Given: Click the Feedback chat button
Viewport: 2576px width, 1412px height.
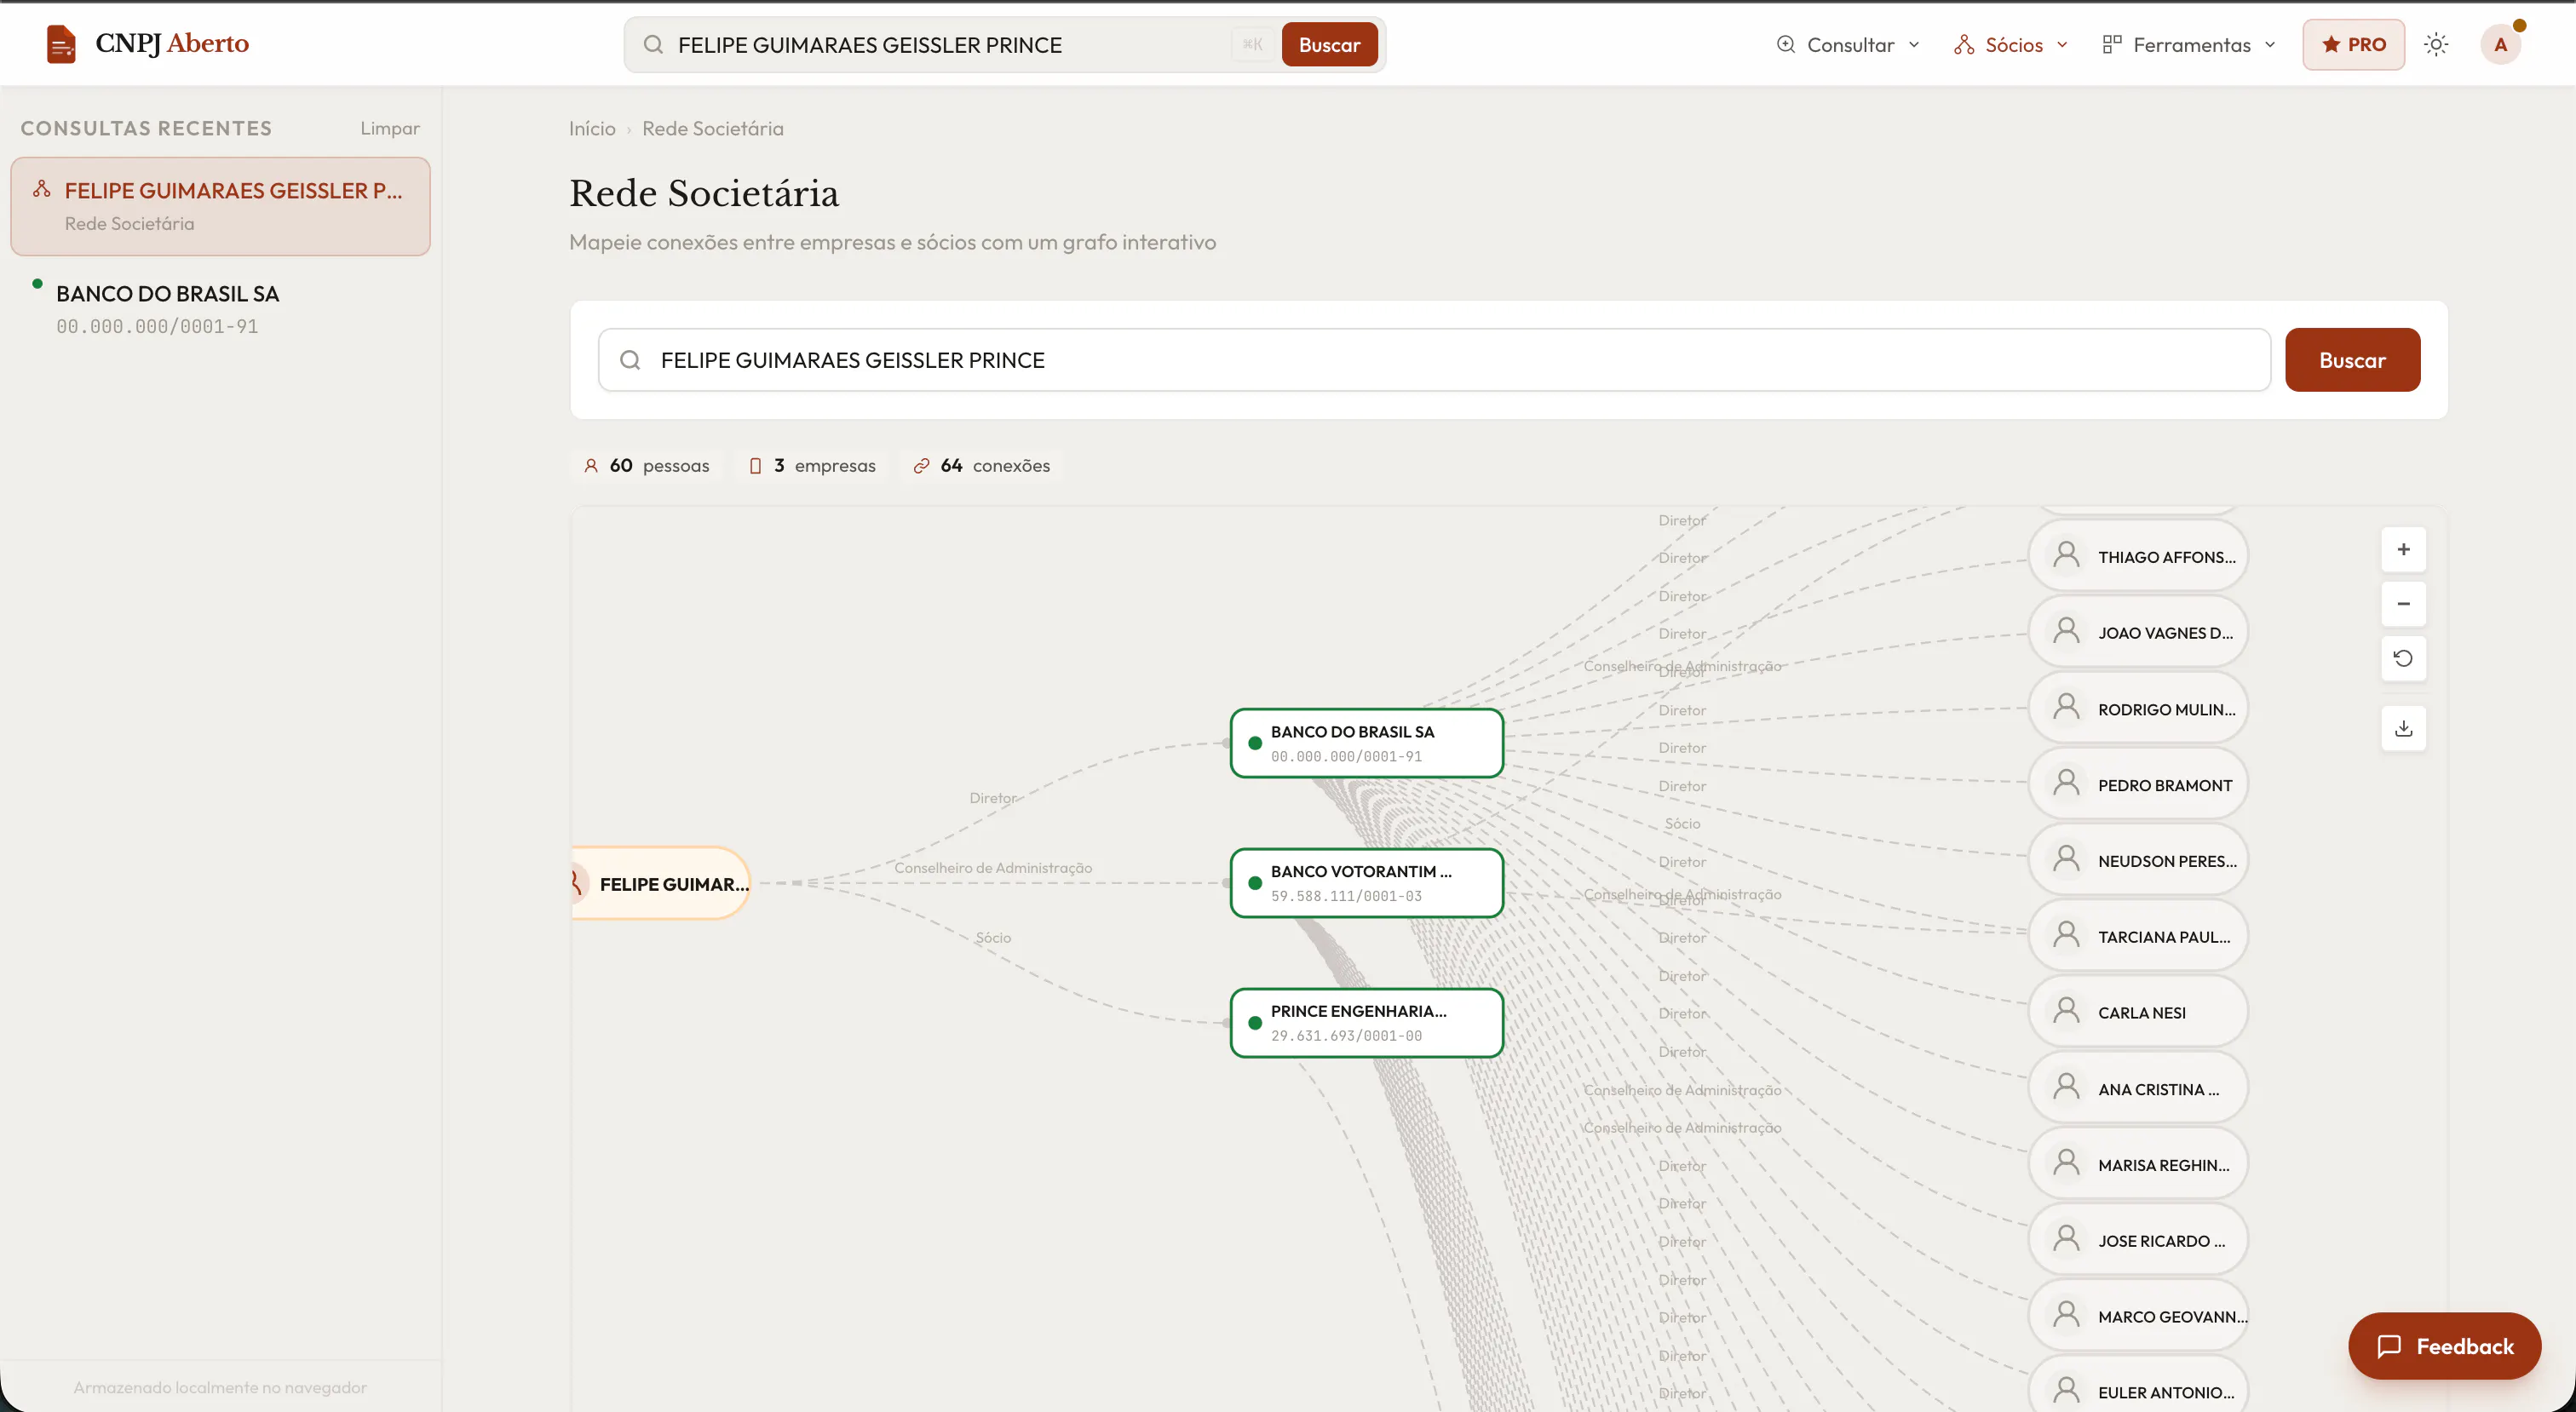Looking at the screenshot, I should (2444, 1346).
